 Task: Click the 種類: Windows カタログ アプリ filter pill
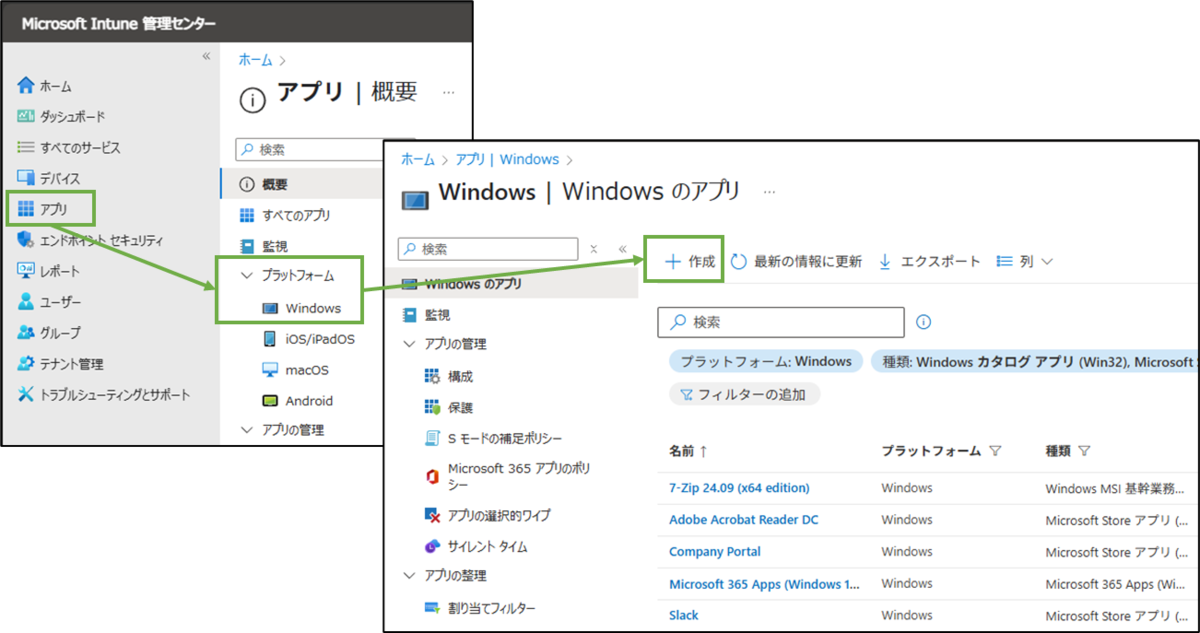(1034, 361)
